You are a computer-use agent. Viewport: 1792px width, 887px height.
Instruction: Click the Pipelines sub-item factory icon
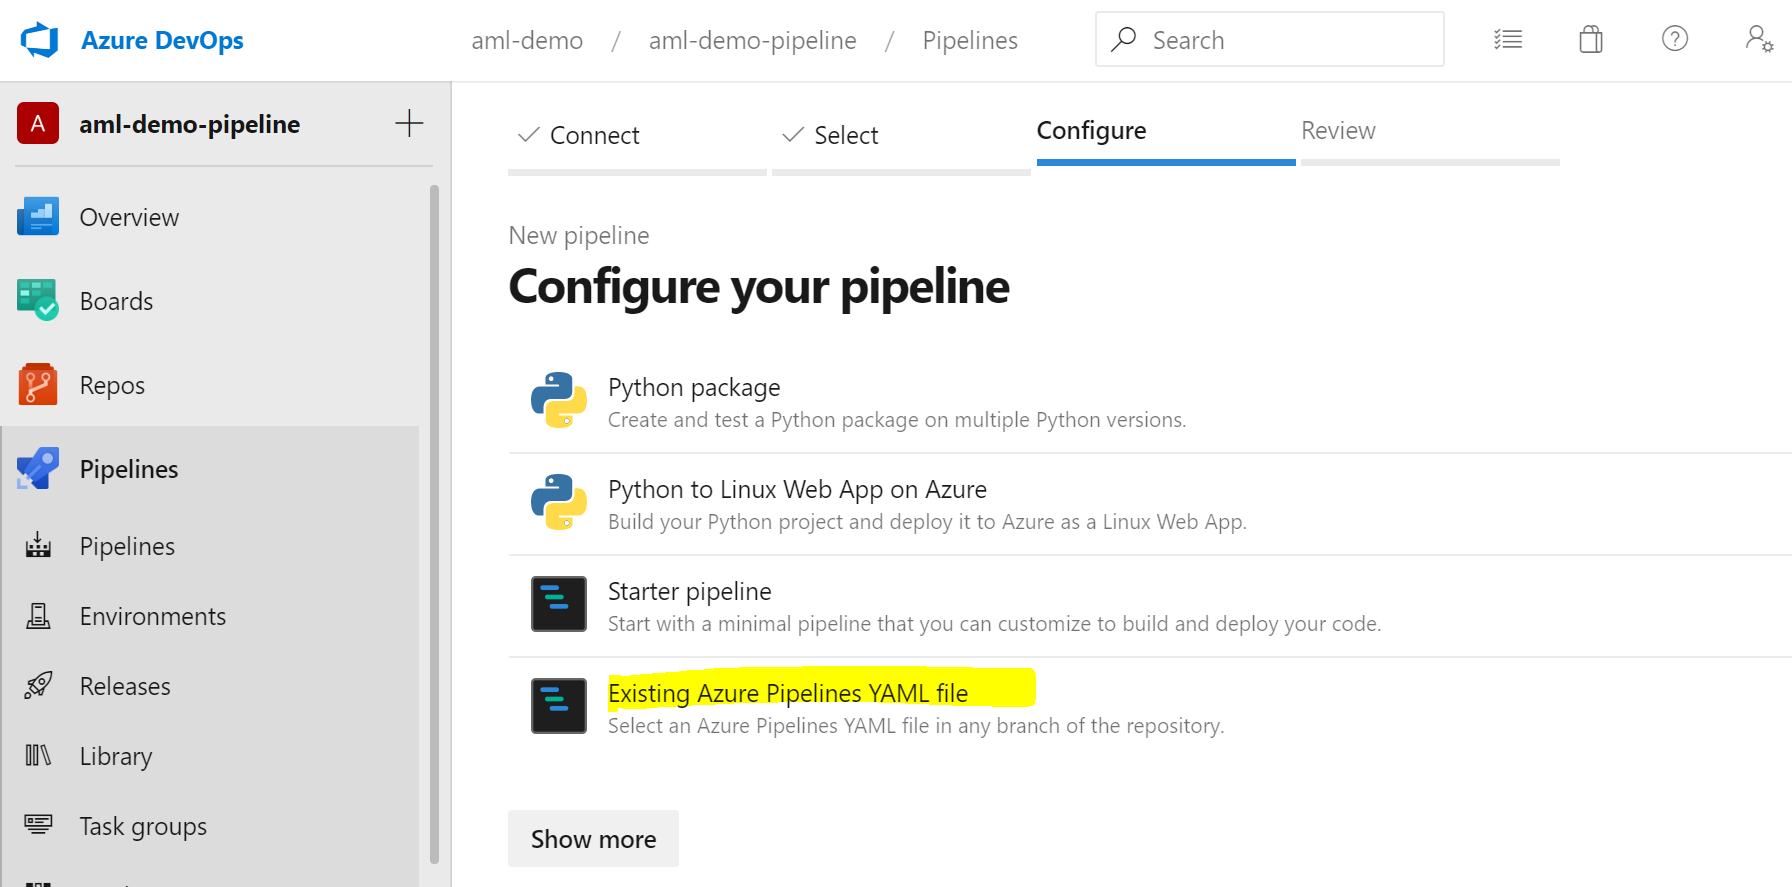pos(38,545)
